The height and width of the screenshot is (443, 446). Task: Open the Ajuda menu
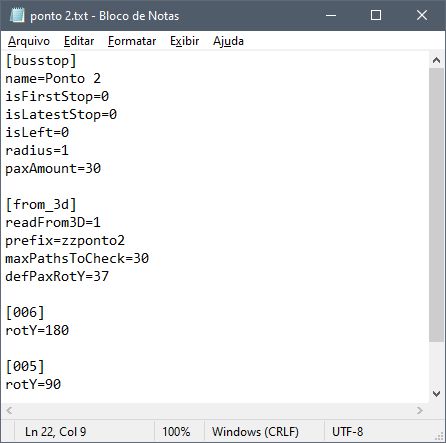click(228, 41)
